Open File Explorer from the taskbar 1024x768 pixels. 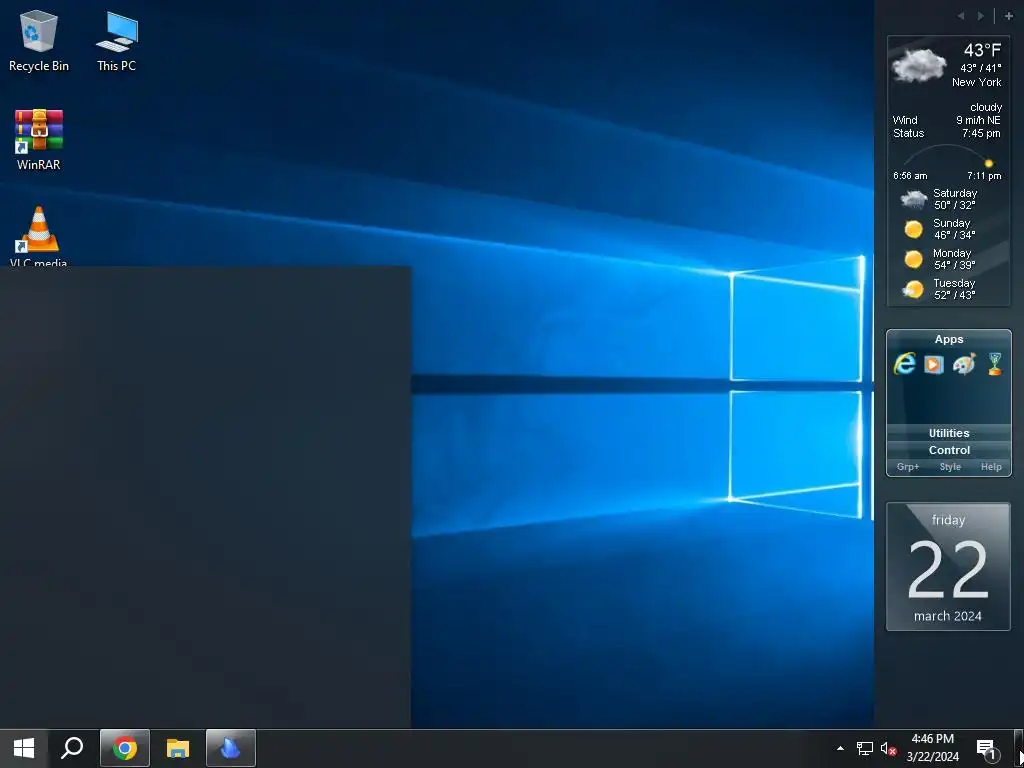178,748
